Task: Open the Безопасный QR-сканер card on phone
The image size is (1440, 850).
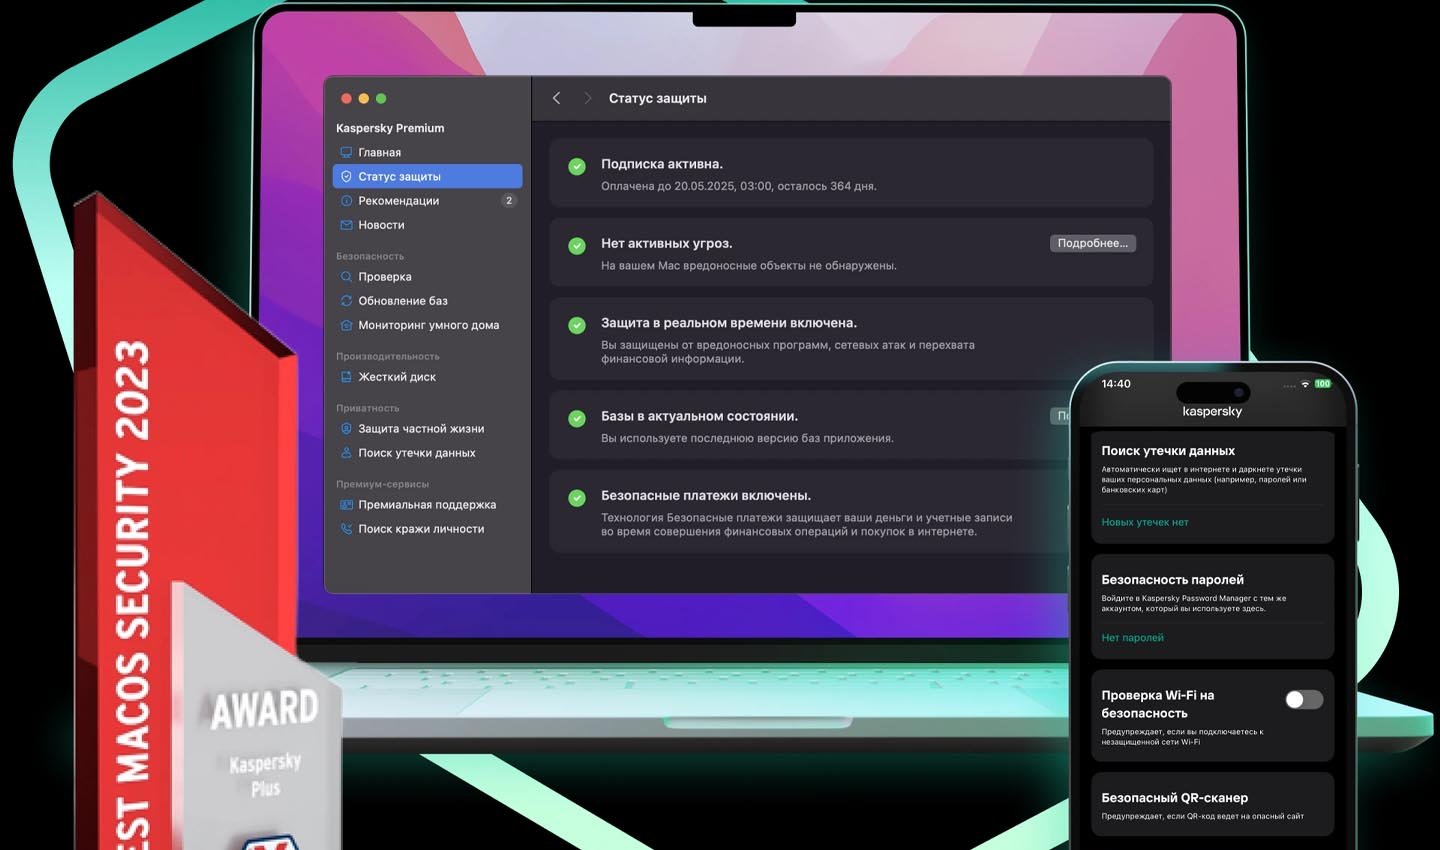Action: pyautogui.click(x=1212, y=806)
